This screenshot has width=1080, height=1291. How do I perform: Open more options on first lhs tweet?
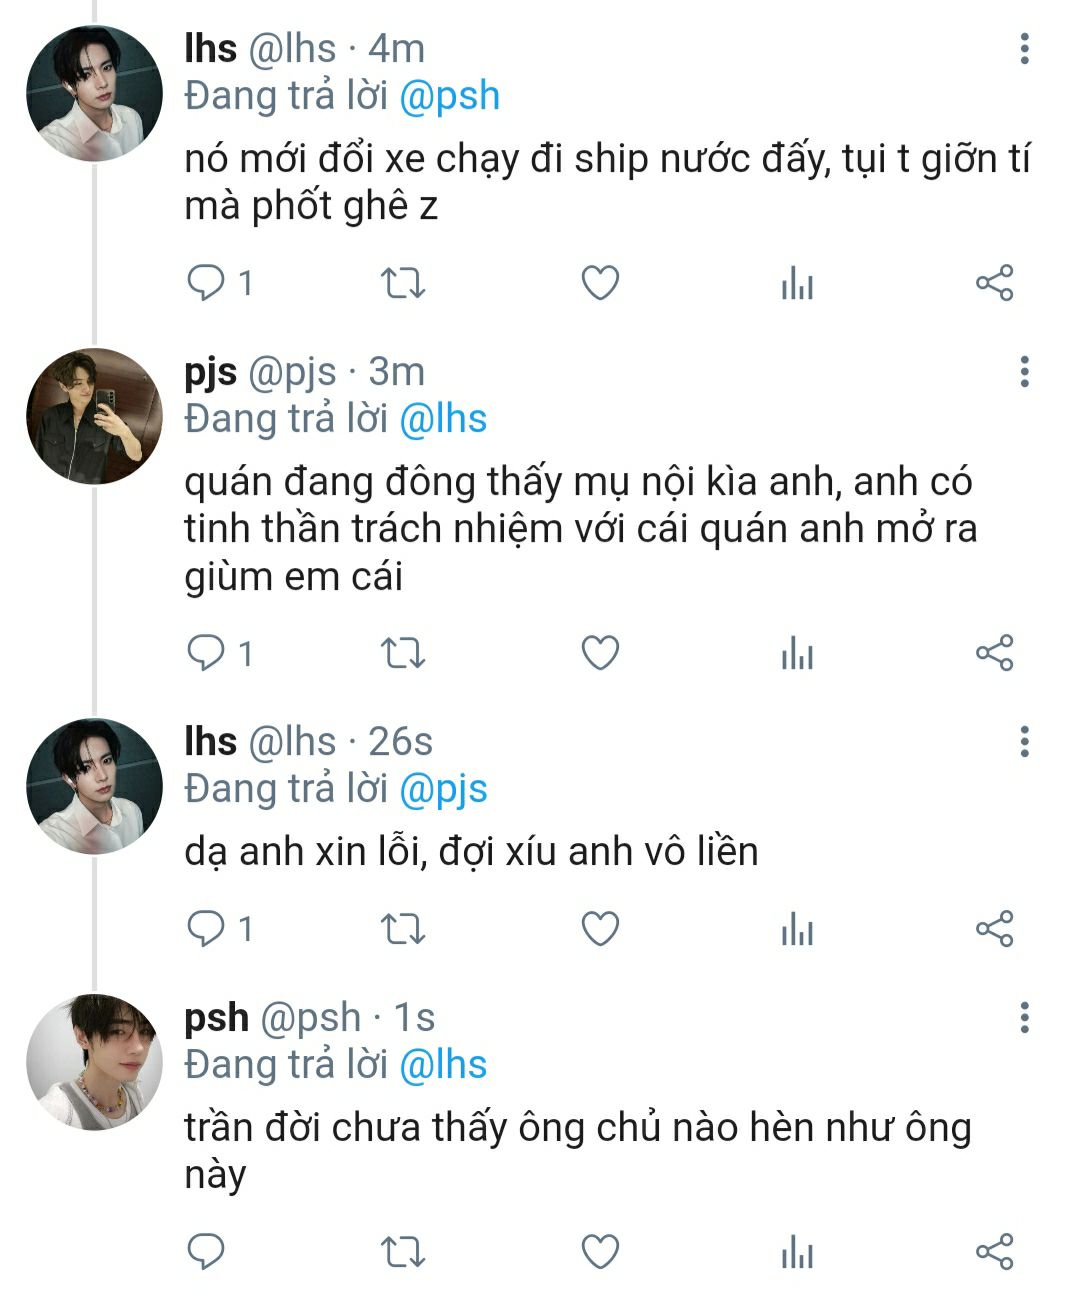(1024, 48)
